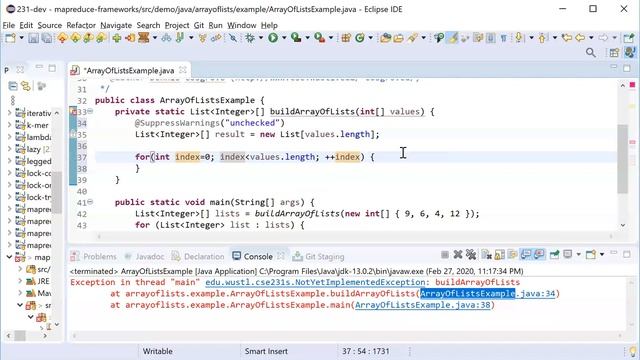Screen dimensions: 640x360
Task: Expand the JRE library tree node
Action: tap(20, 281)
